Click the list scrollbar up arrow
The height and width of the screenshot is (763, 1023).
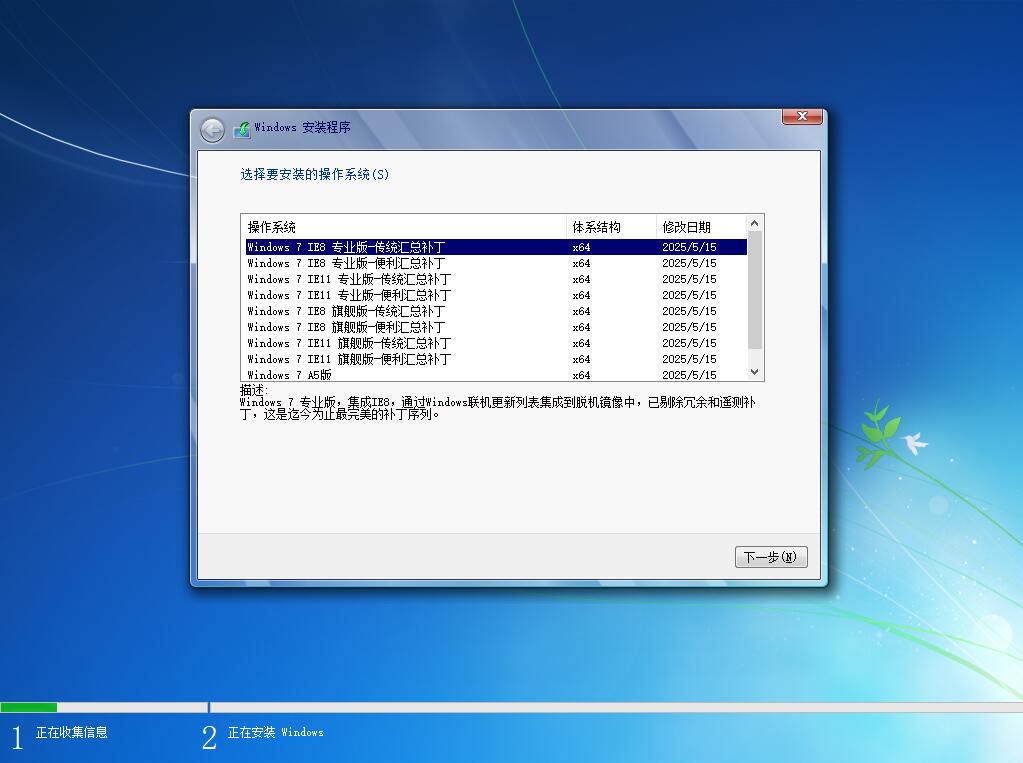(x=755, y=223)
